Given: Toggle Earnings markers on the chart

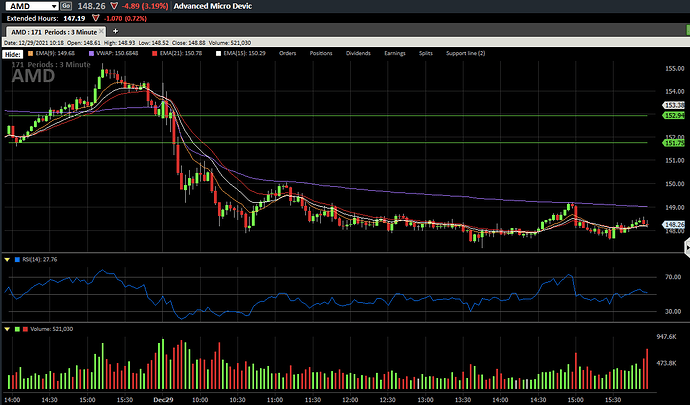Looking at the screenshot, I should pyautogui.click(x=395, y=53).
